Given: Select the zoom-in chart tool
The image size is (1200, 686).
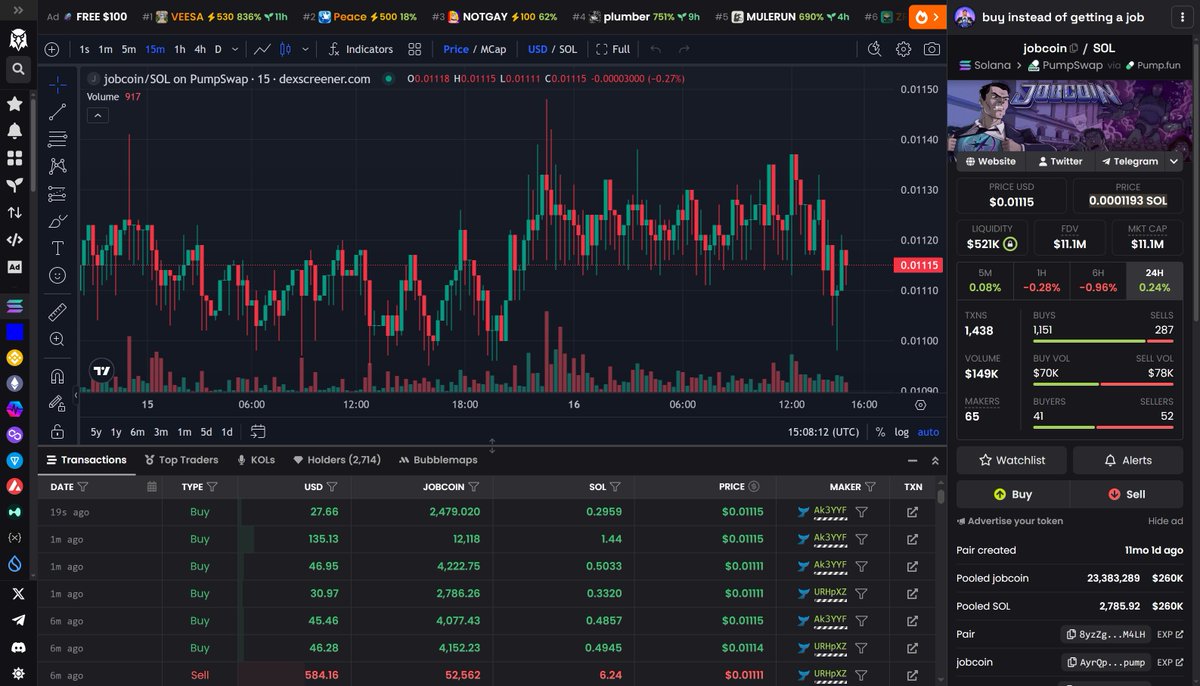Looking at the screenshot, I should point(57,339).
